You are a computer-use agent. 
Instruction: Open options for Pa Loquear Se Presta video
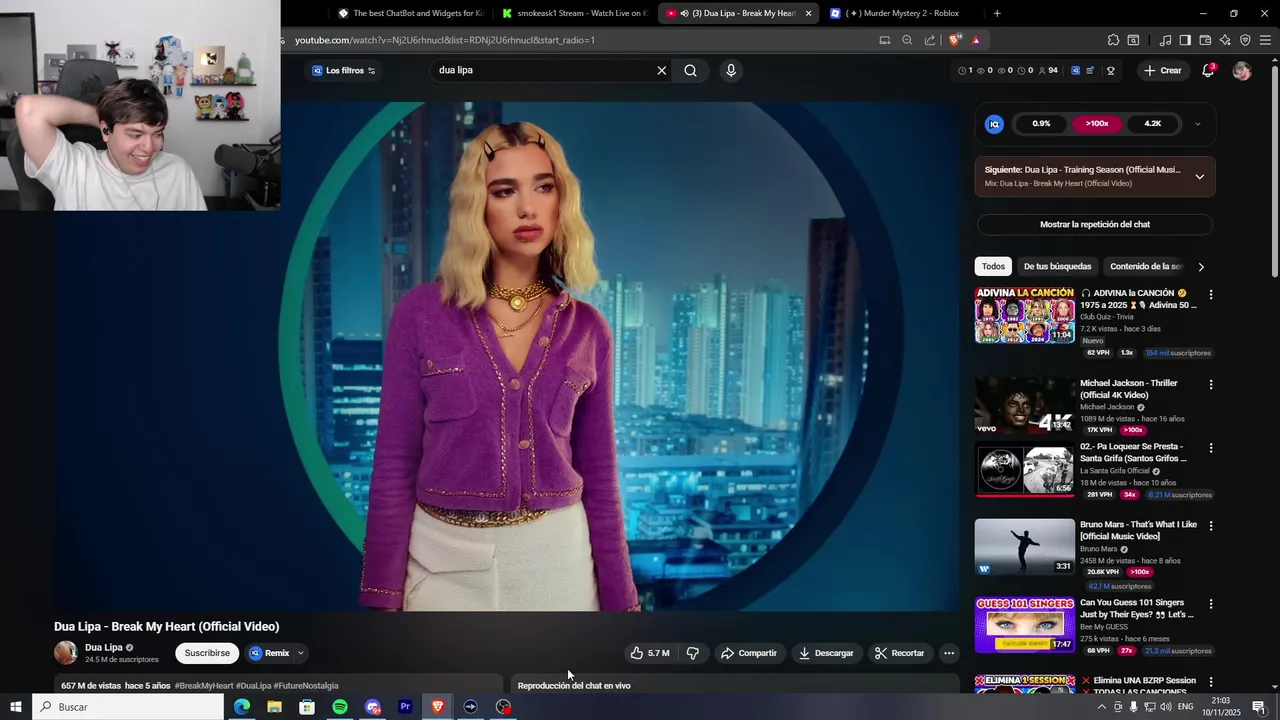(x=1211, y=448)
